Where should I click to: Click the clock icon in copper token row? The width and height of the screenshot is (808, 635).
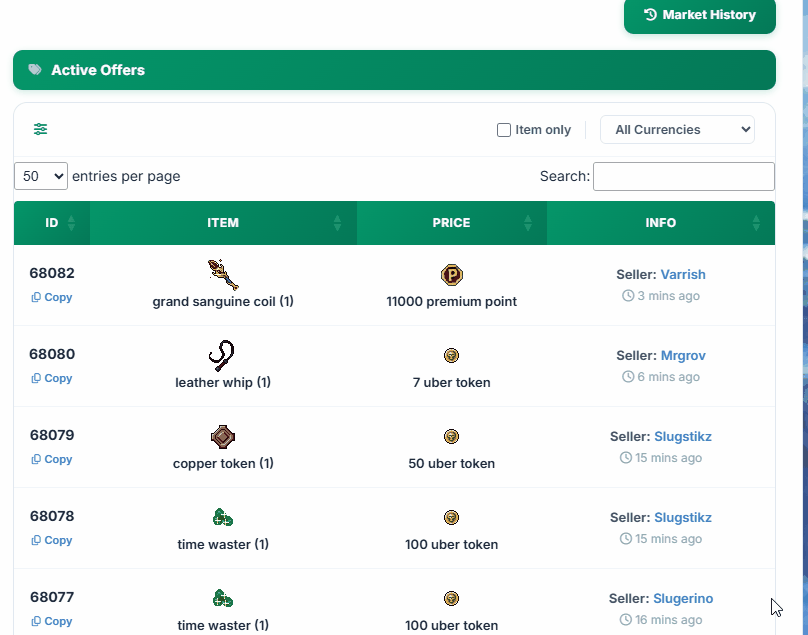coord(626,458)
